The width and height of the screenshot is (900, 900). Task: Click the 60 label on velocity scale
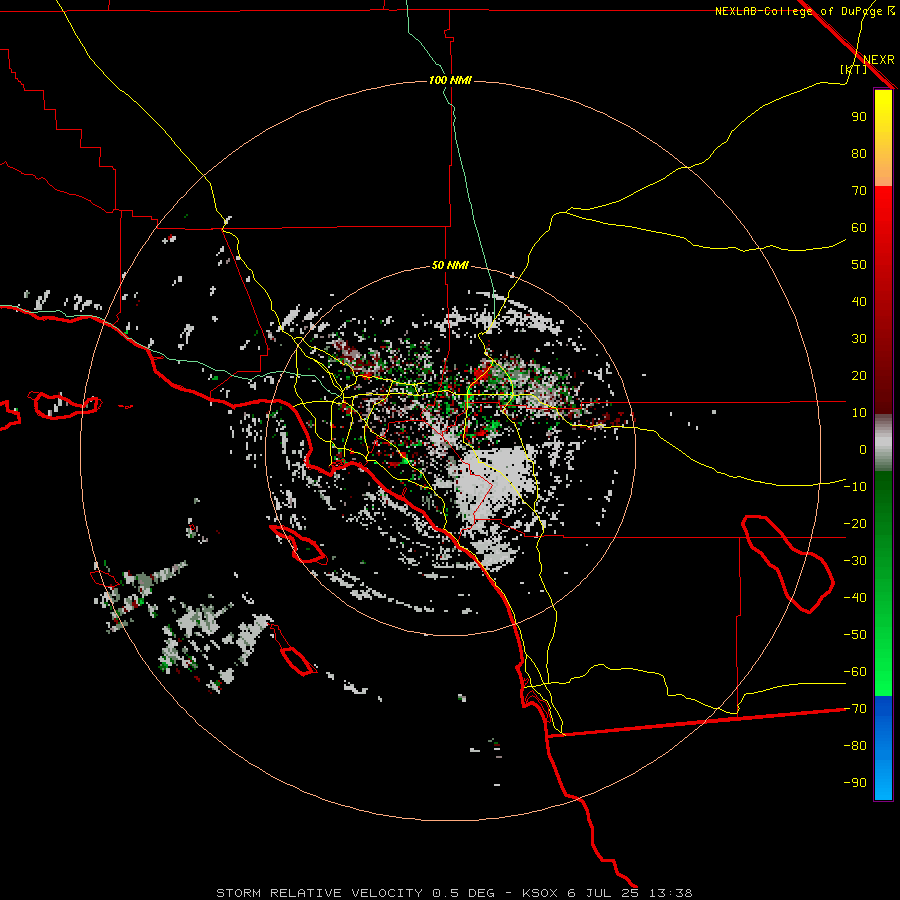click(859, 228)
